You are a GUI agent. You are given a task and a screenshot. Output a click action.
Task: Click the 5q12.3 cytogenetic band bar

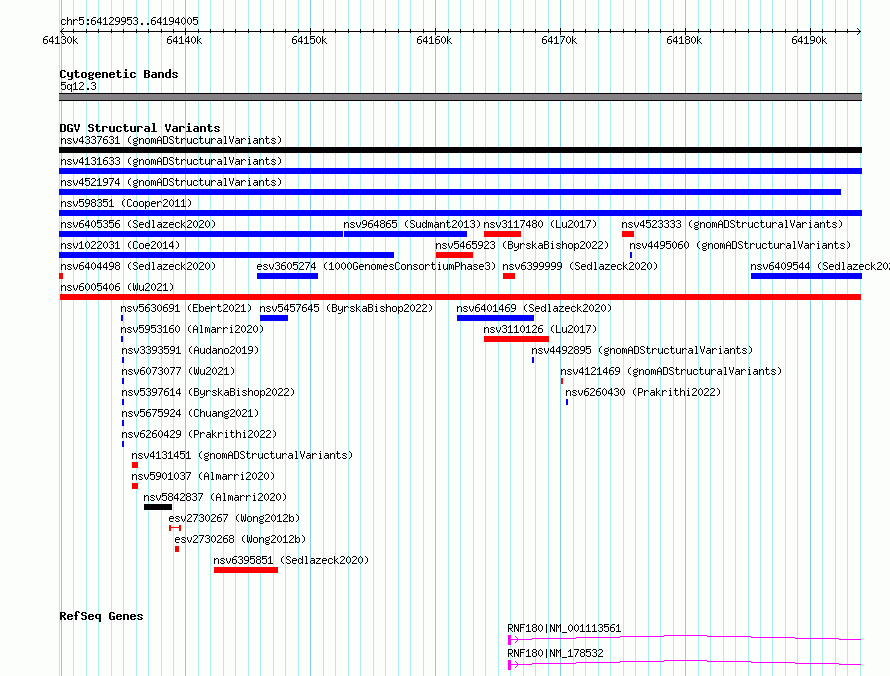pyautogui.click(x=460, y=97)
